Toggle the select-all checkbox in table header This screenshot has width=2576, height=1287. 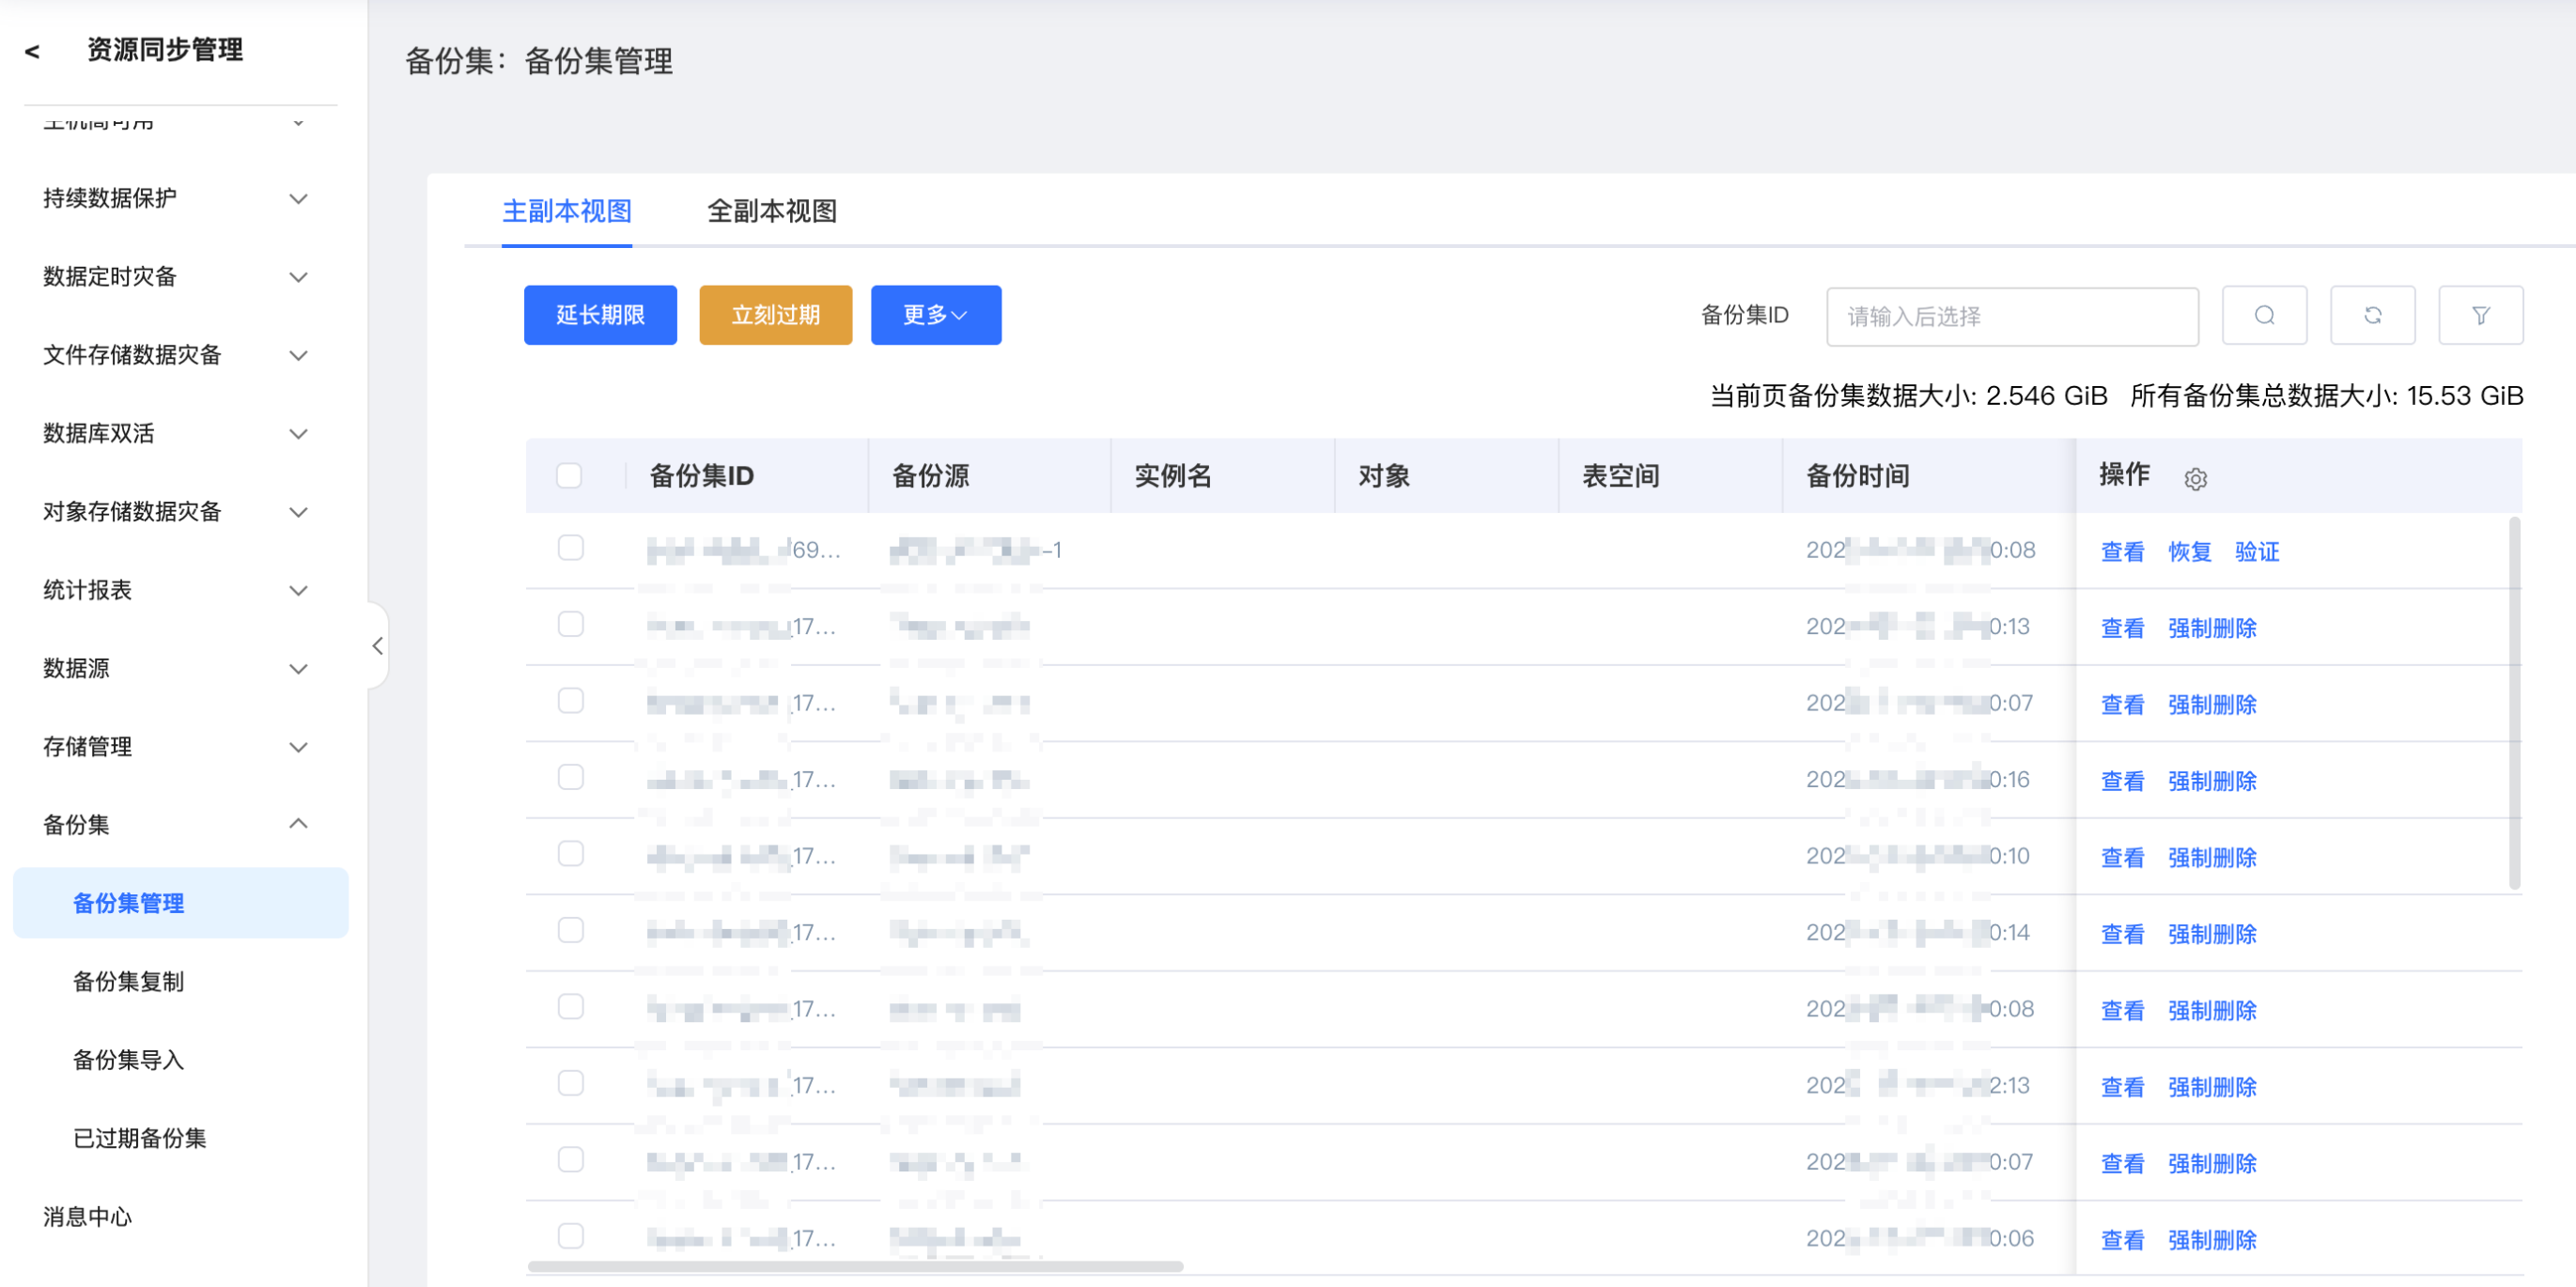pyautogui.click(x=569, y=476)
